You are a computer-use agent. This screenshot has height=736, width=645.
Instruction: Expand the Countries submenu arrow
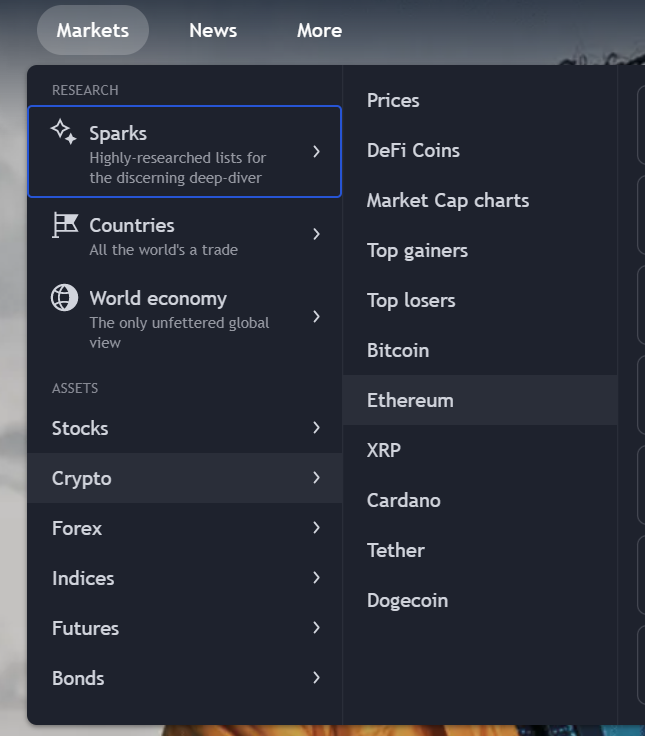(x=316, y=234)
